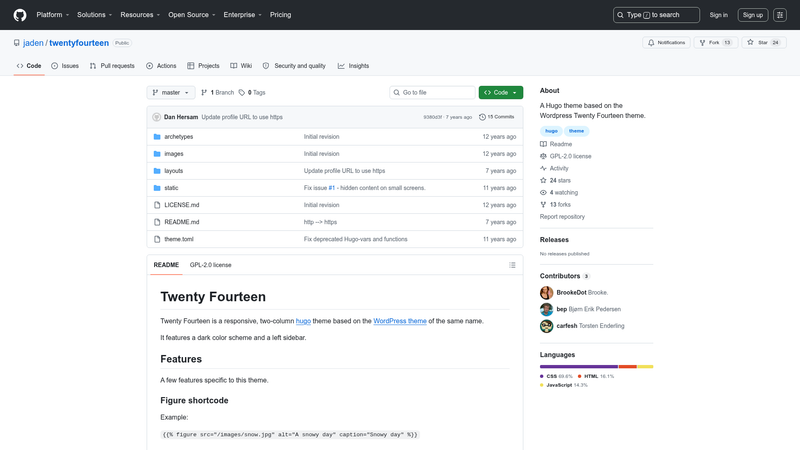This screenshot has width=800, height=450.
Task: Switch to the Actions tab
Action: [x=161, y=66]
